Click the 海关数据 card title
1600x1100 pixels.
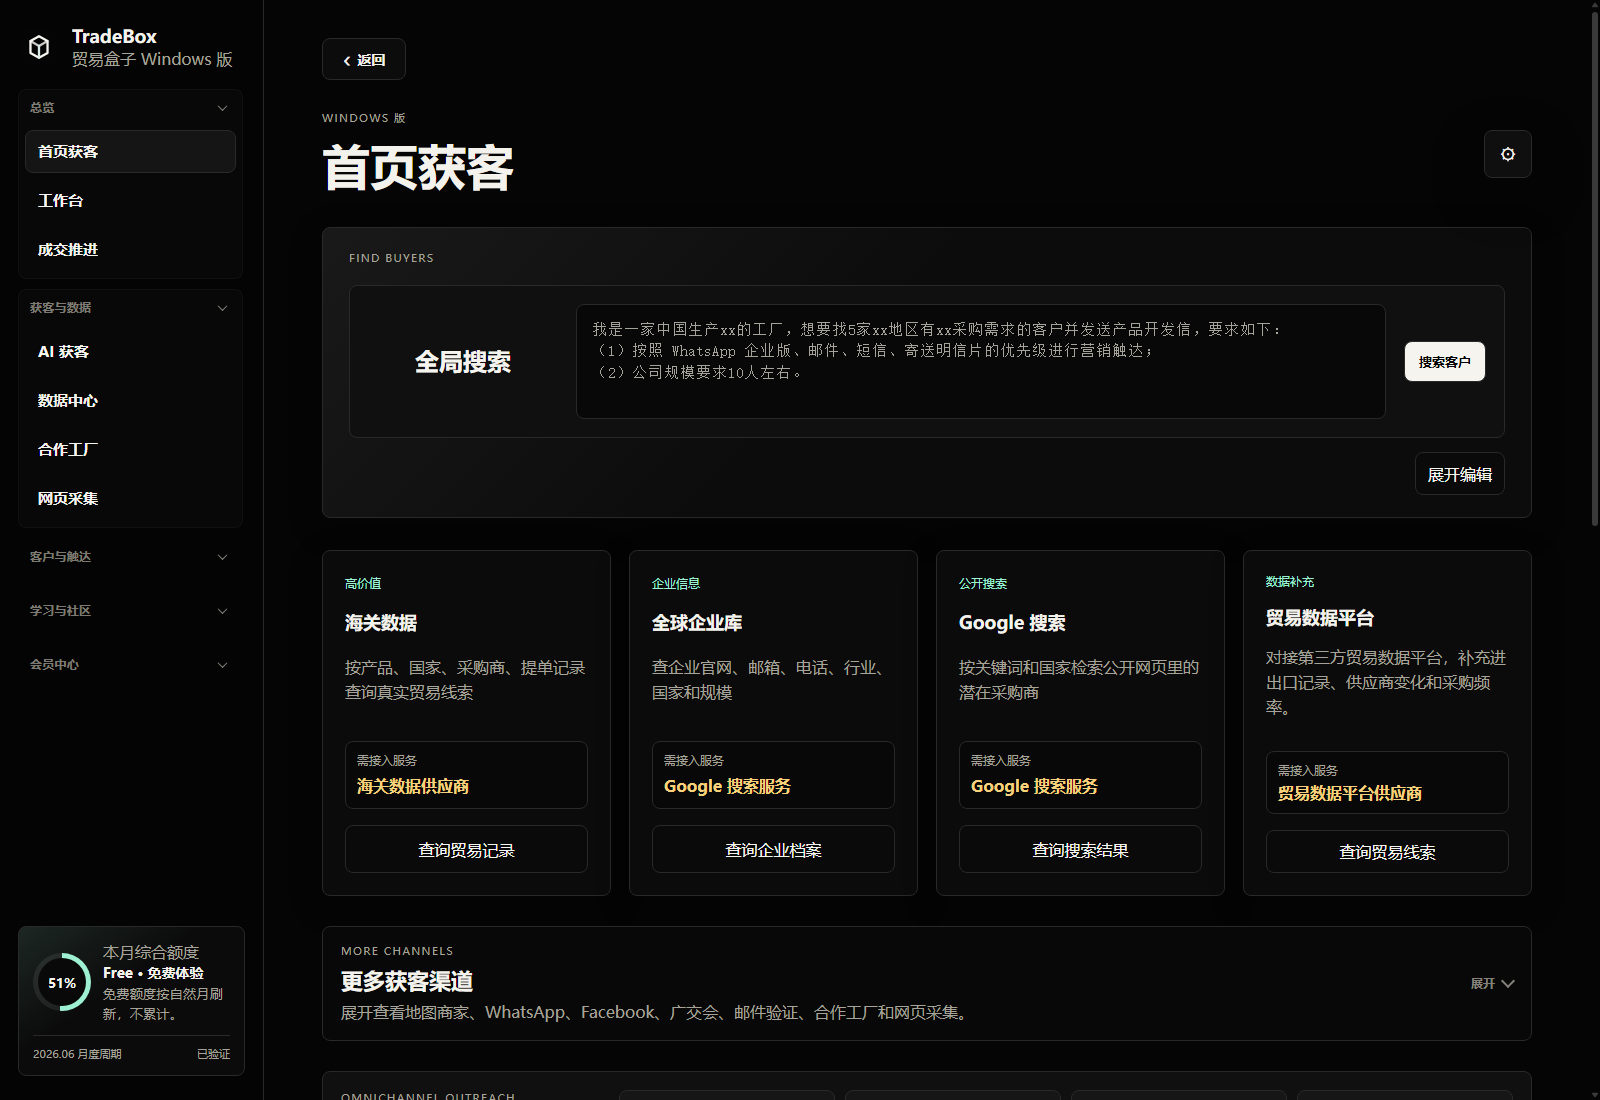point(381,623)
